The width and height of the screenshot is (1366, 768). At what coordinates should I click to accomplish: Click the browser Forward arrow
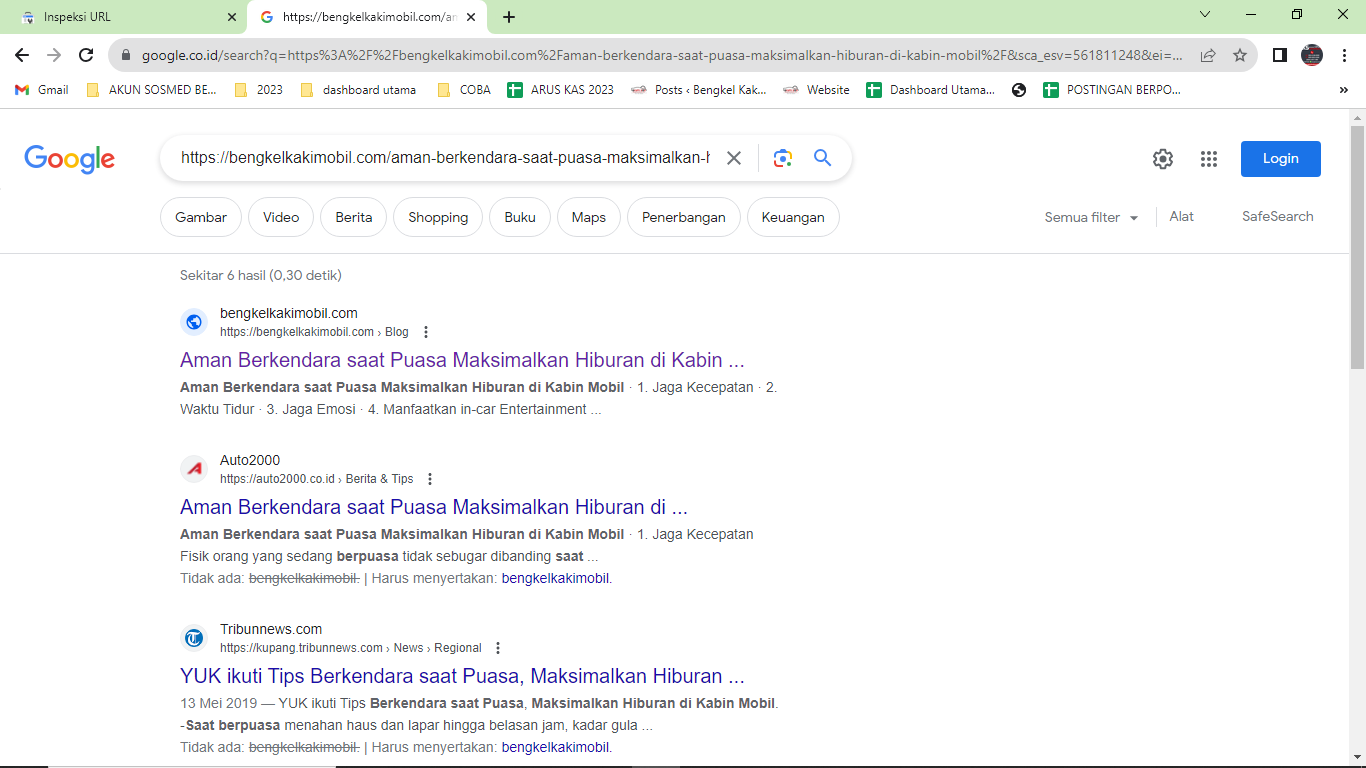tap(54, 55)
